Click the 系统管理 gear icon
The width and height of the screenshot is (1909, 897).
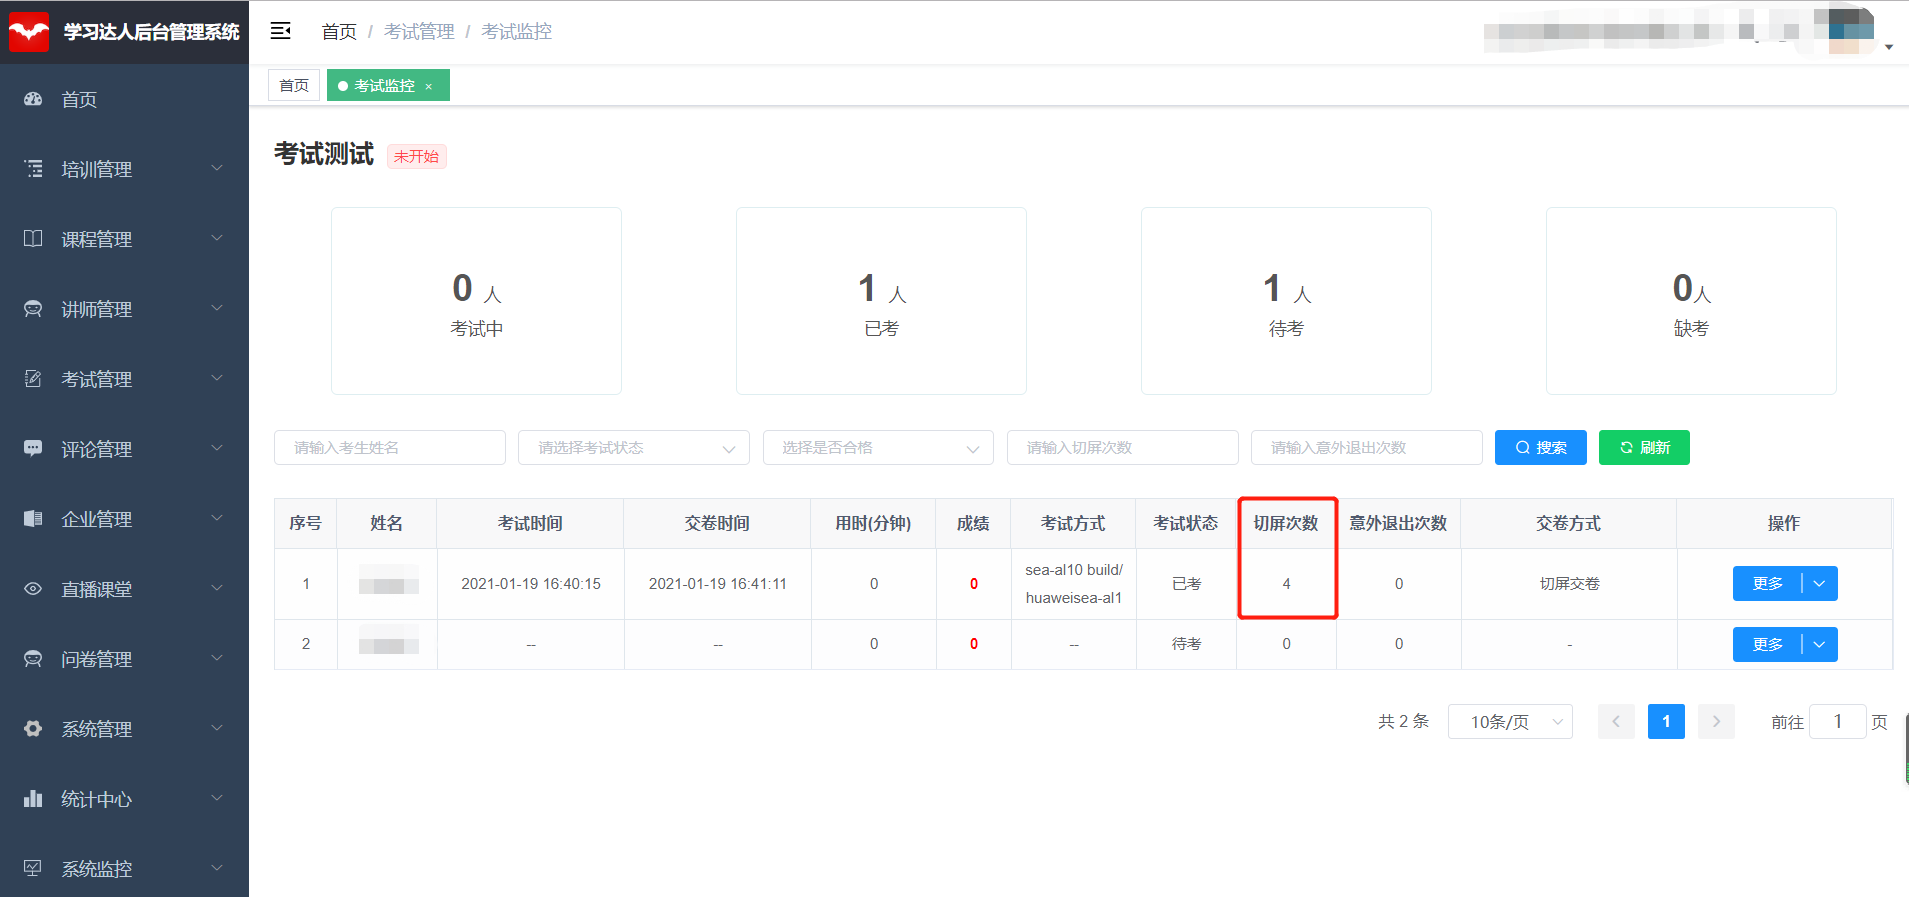(x=33, y=729)
